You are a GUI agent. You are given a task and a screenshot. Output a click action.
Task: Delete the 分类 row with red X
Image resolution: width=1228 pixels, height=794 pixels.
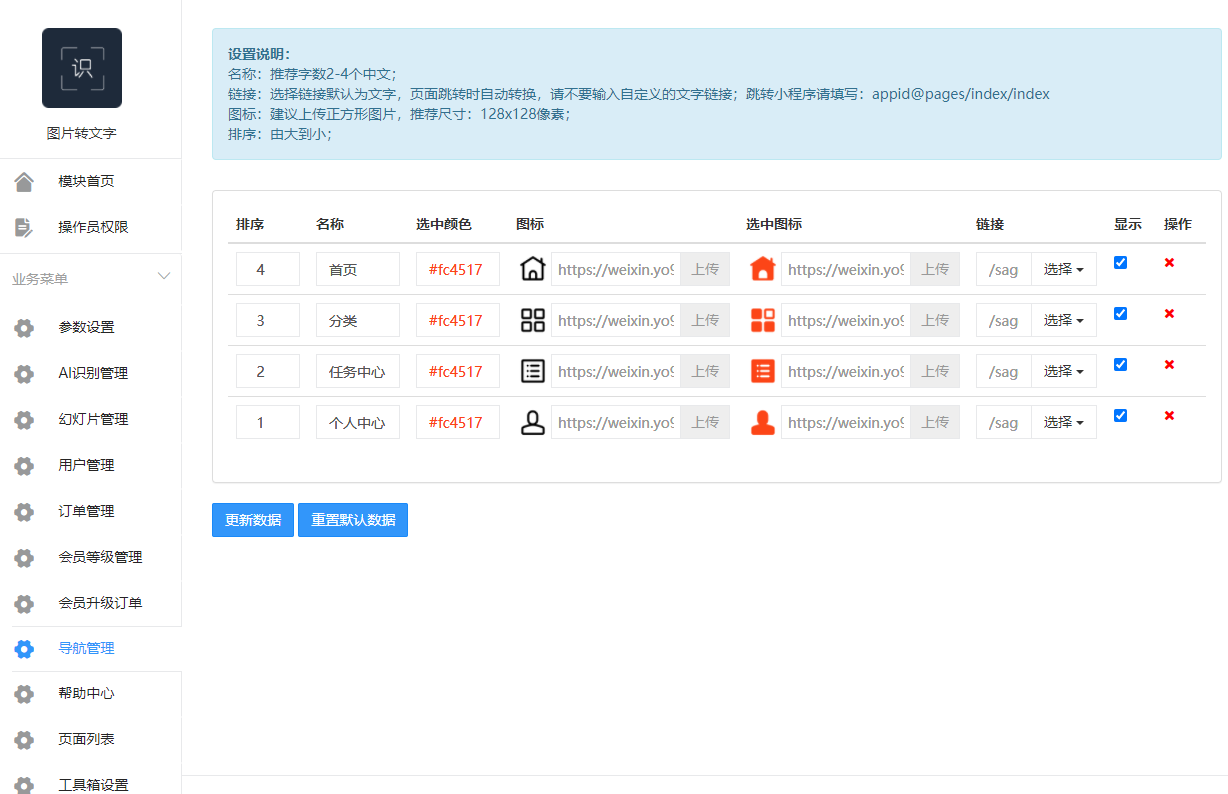(1169, 313)
